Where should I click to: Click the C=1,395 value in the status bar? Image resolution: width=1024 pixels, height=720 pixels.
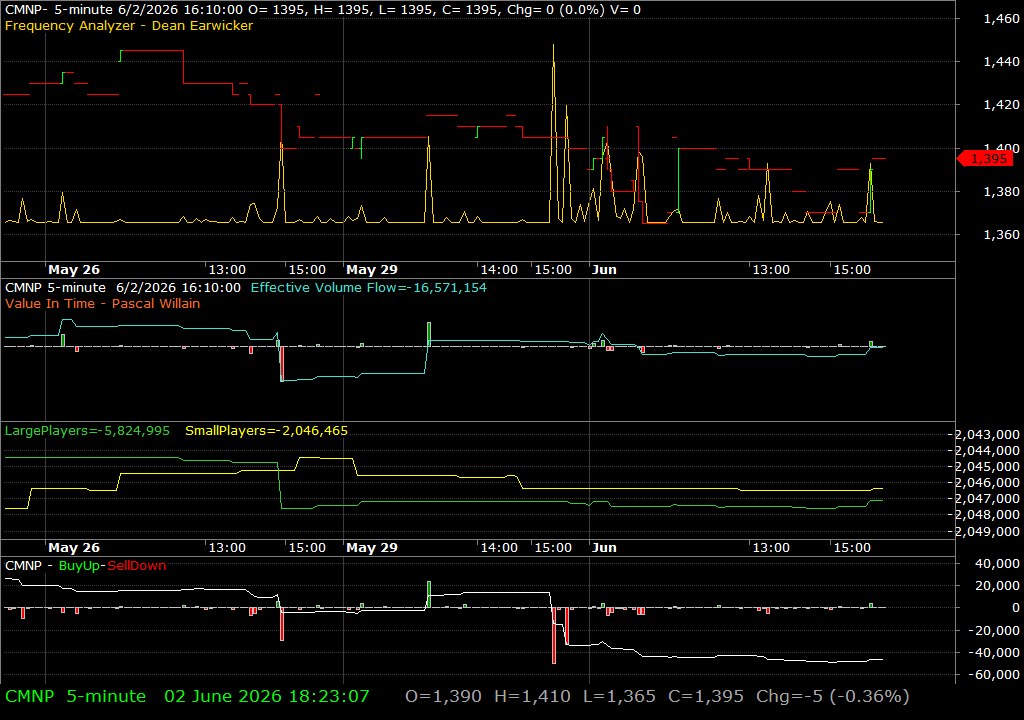coord(705,696)
